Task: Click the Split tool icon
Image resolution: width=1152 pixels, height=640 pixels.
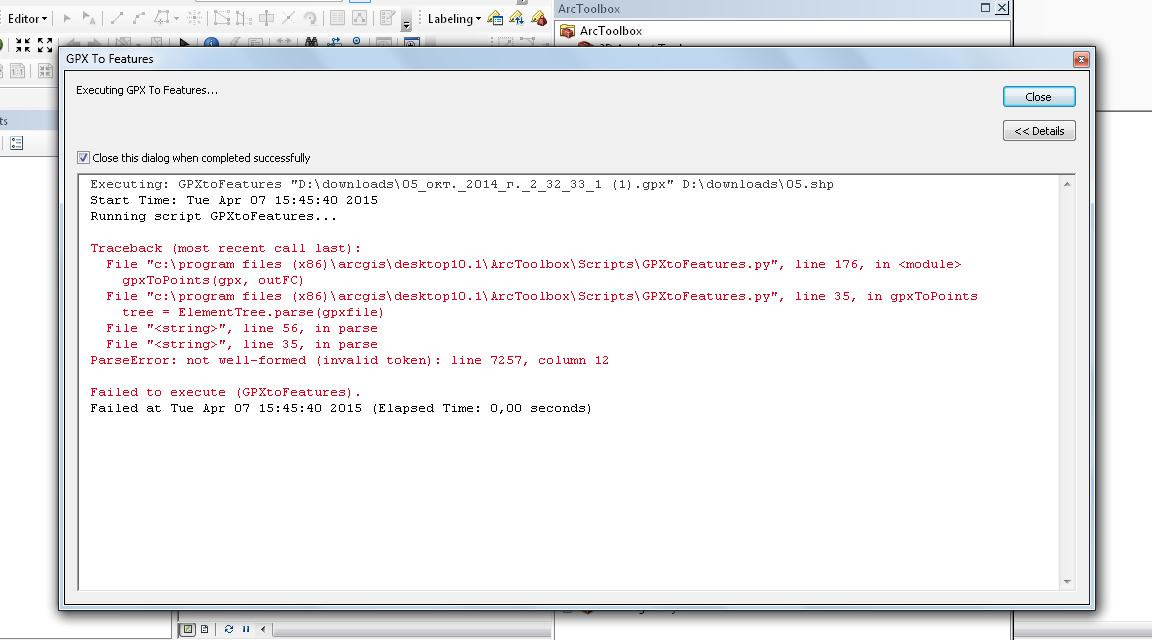Action: click(x=289, y=18)
